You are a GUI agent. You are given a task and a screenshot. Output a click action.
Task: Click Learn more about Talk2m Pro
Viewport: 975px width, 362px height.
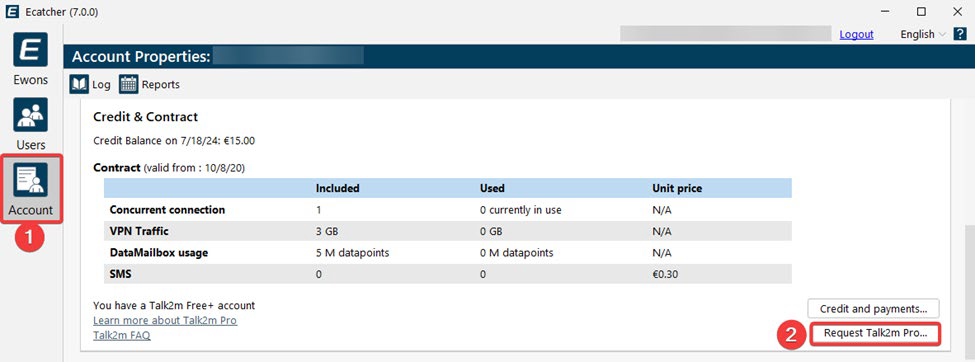165,321
